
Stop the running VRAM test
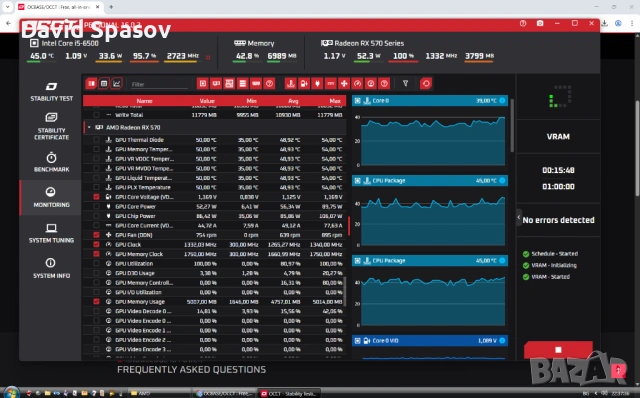[558, 350]
